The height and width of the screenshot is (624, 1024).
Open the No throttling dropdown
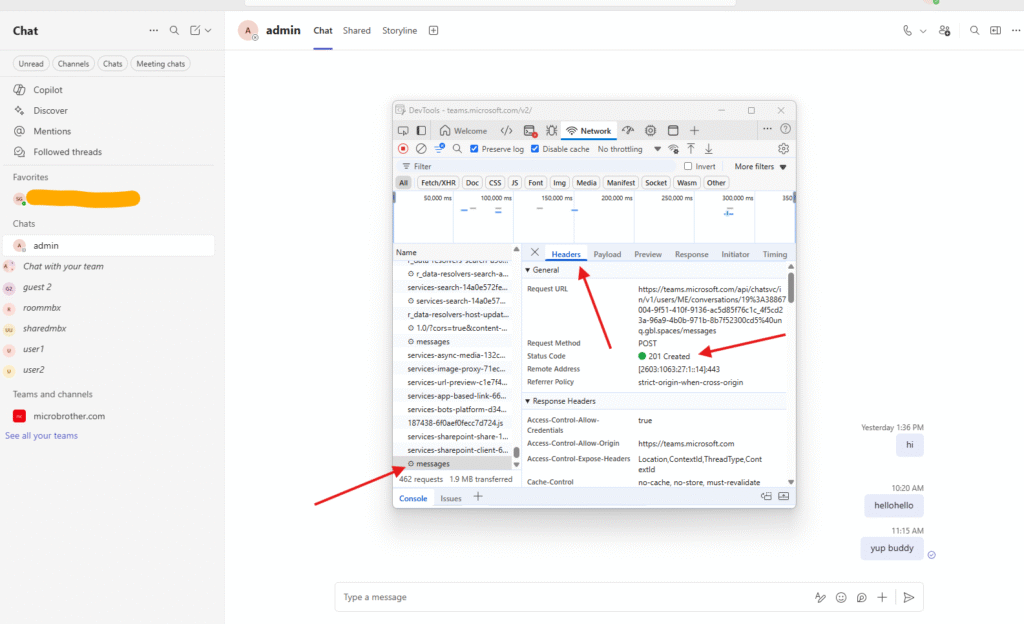click(628, 149)
